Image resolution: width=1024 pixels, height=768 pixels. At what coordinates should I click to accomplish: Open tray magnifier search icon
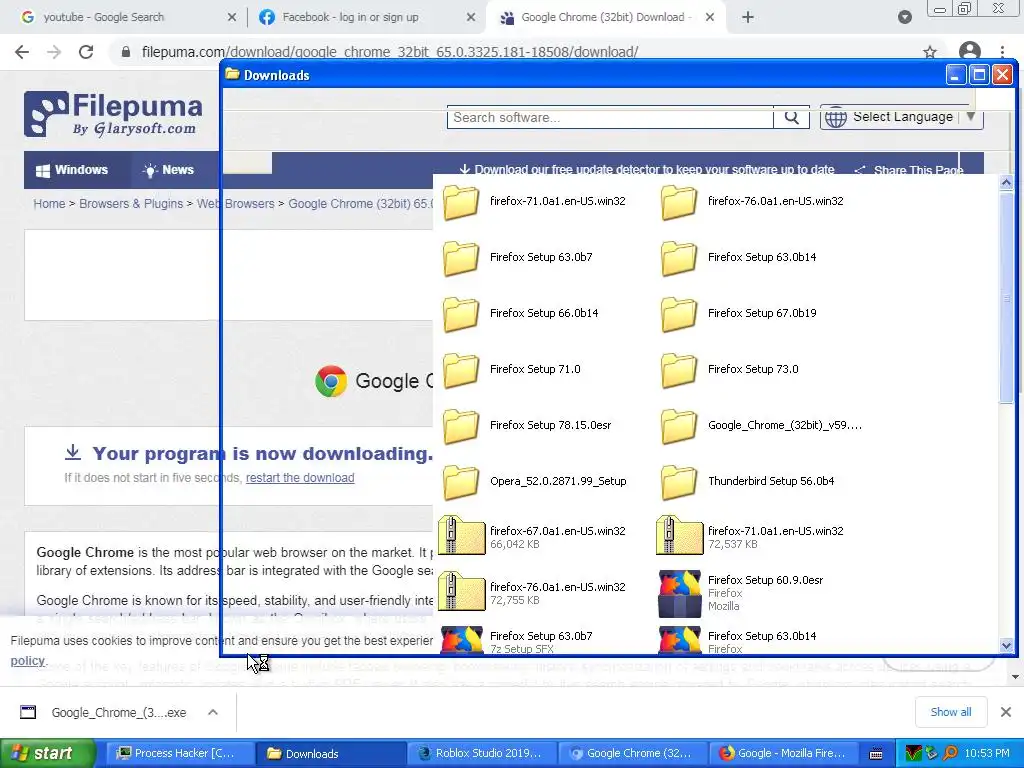pos(950,753)
